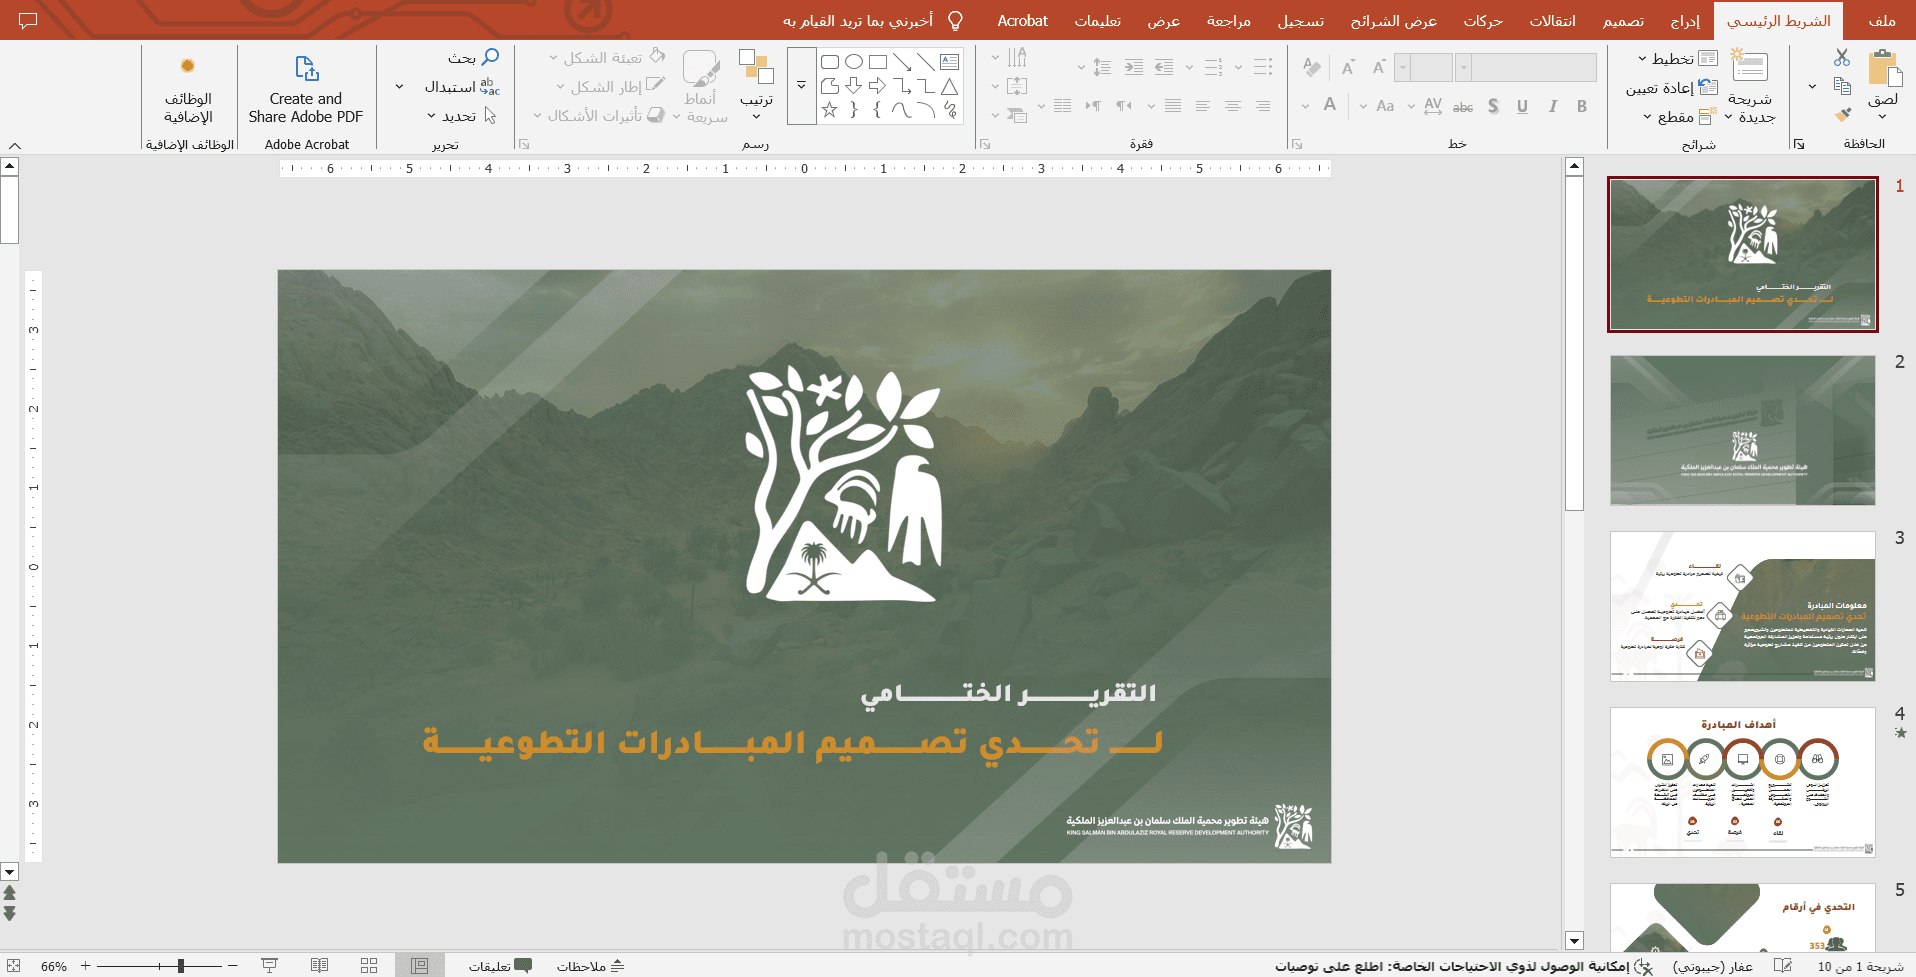Toggle Notes (ملاحظات) pane
This screenshot has height=977, width=1916.
(590, 966)
